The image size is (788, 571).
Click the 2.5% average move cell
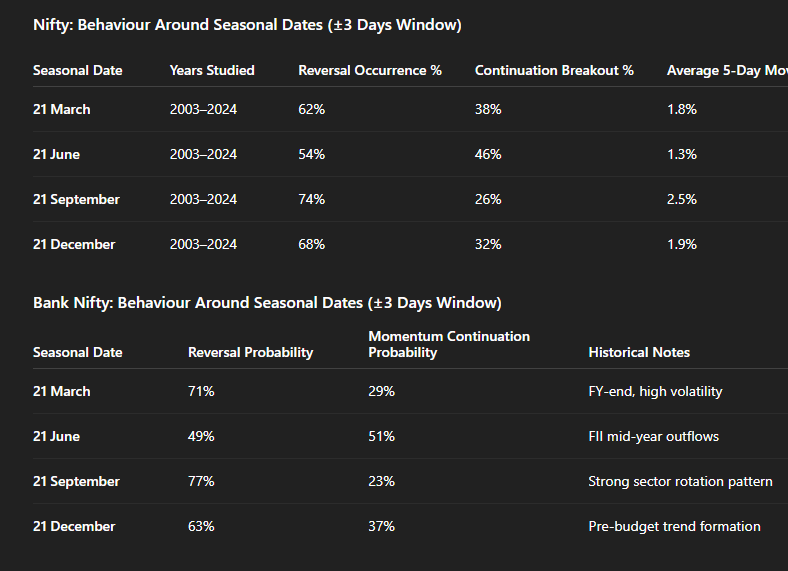click(x=682, y=199)
